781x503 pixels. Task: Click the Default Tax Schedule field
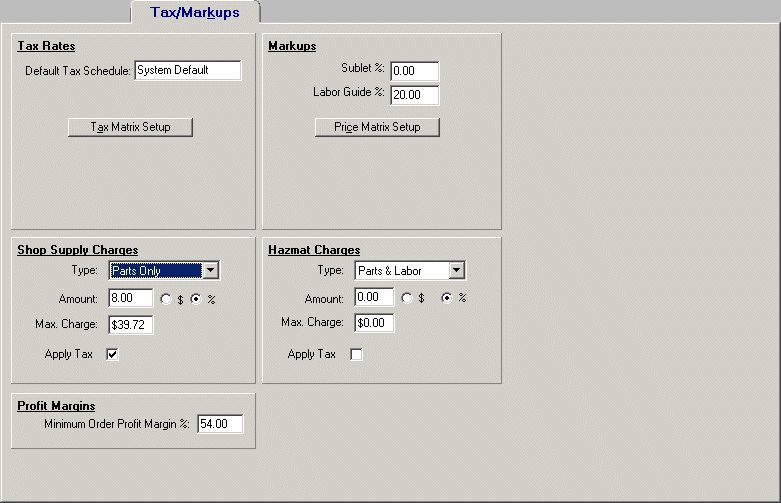coord(187,70)
